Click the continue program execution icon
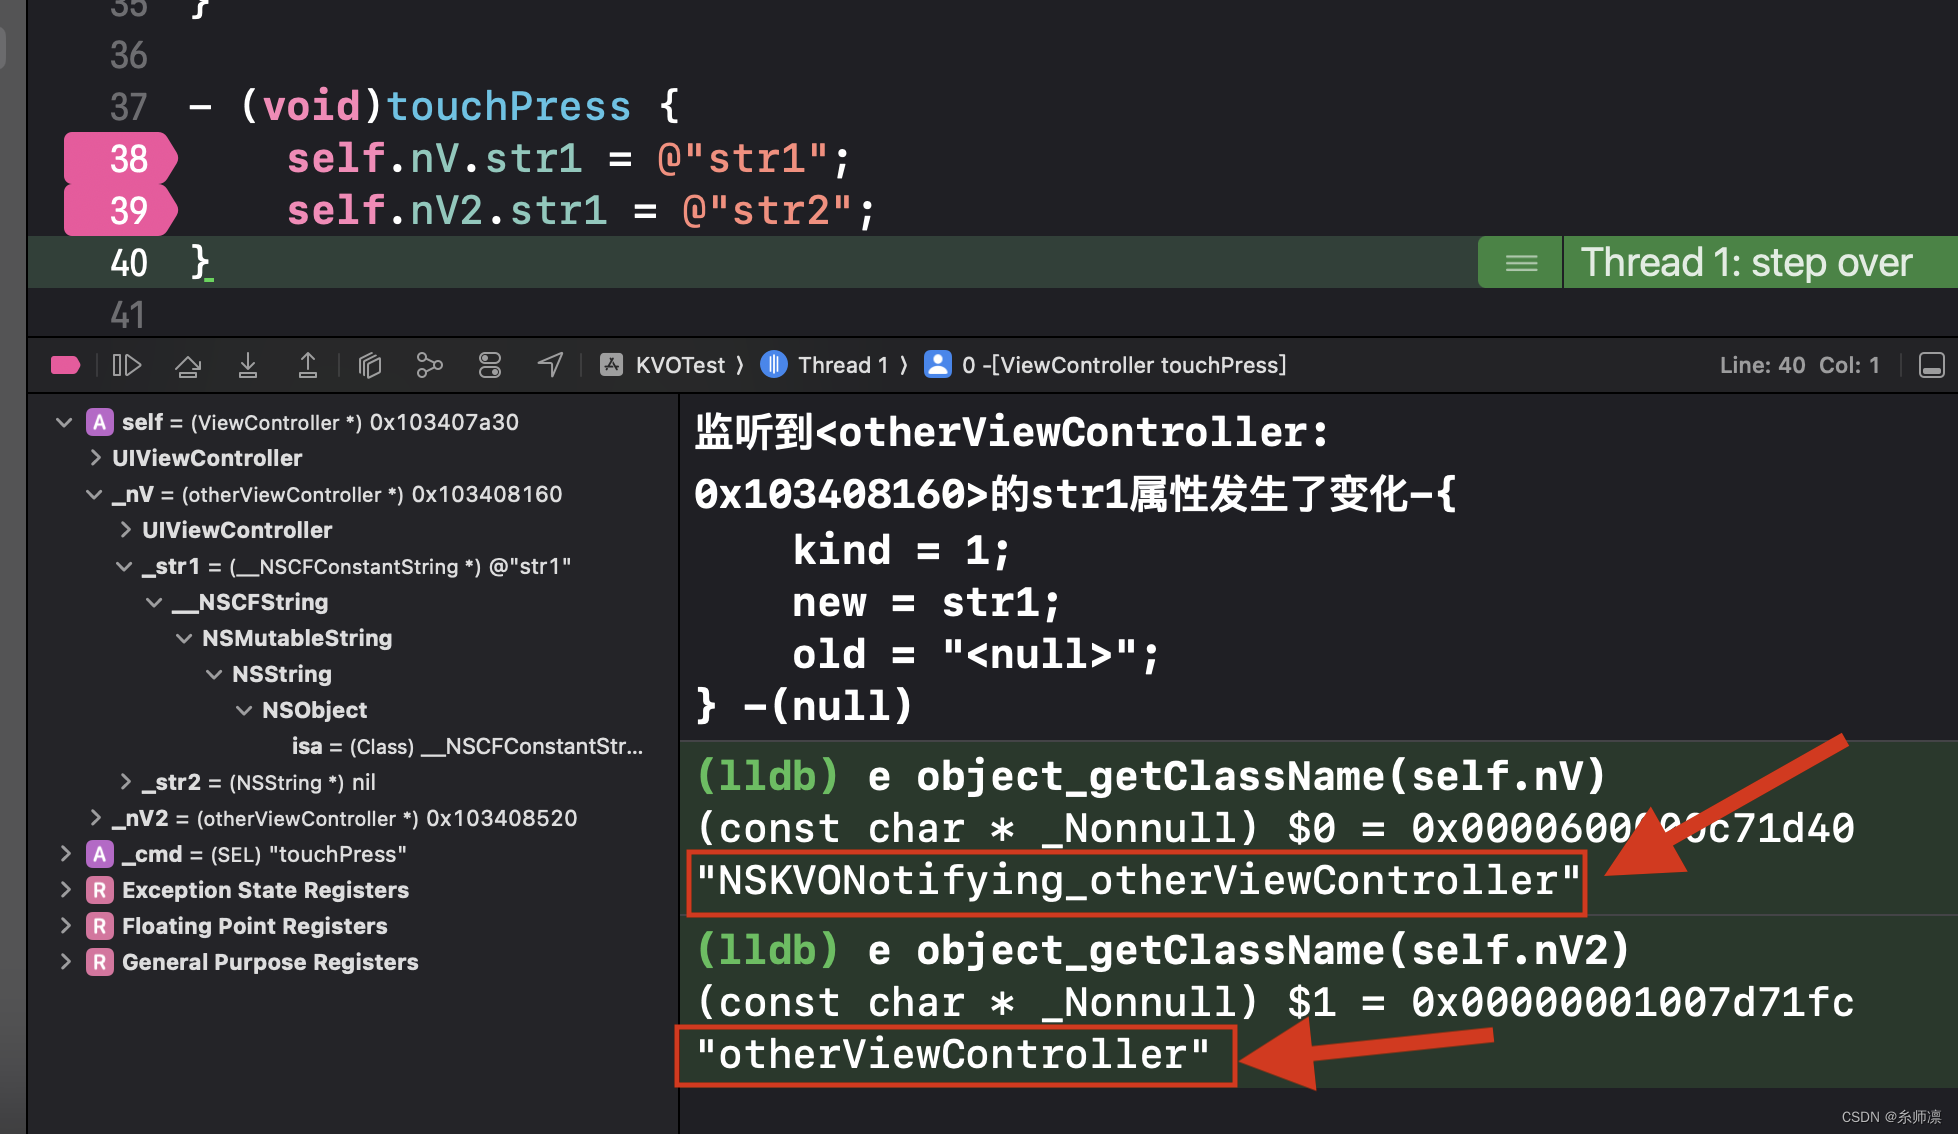 127,365
